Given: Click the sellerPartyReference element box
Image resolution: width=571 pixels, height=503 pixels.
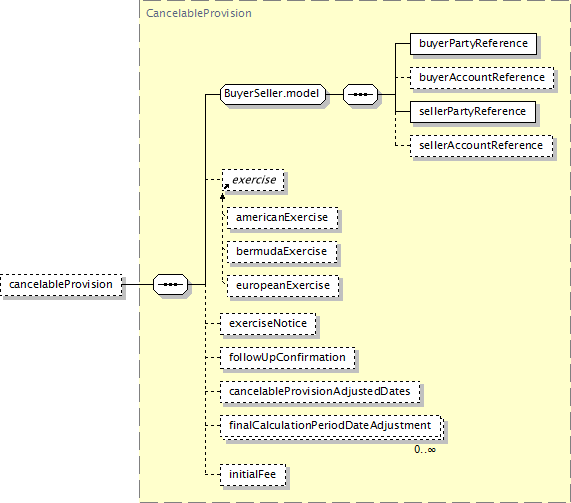Looking at the screenshot, I should coord(473,111).
